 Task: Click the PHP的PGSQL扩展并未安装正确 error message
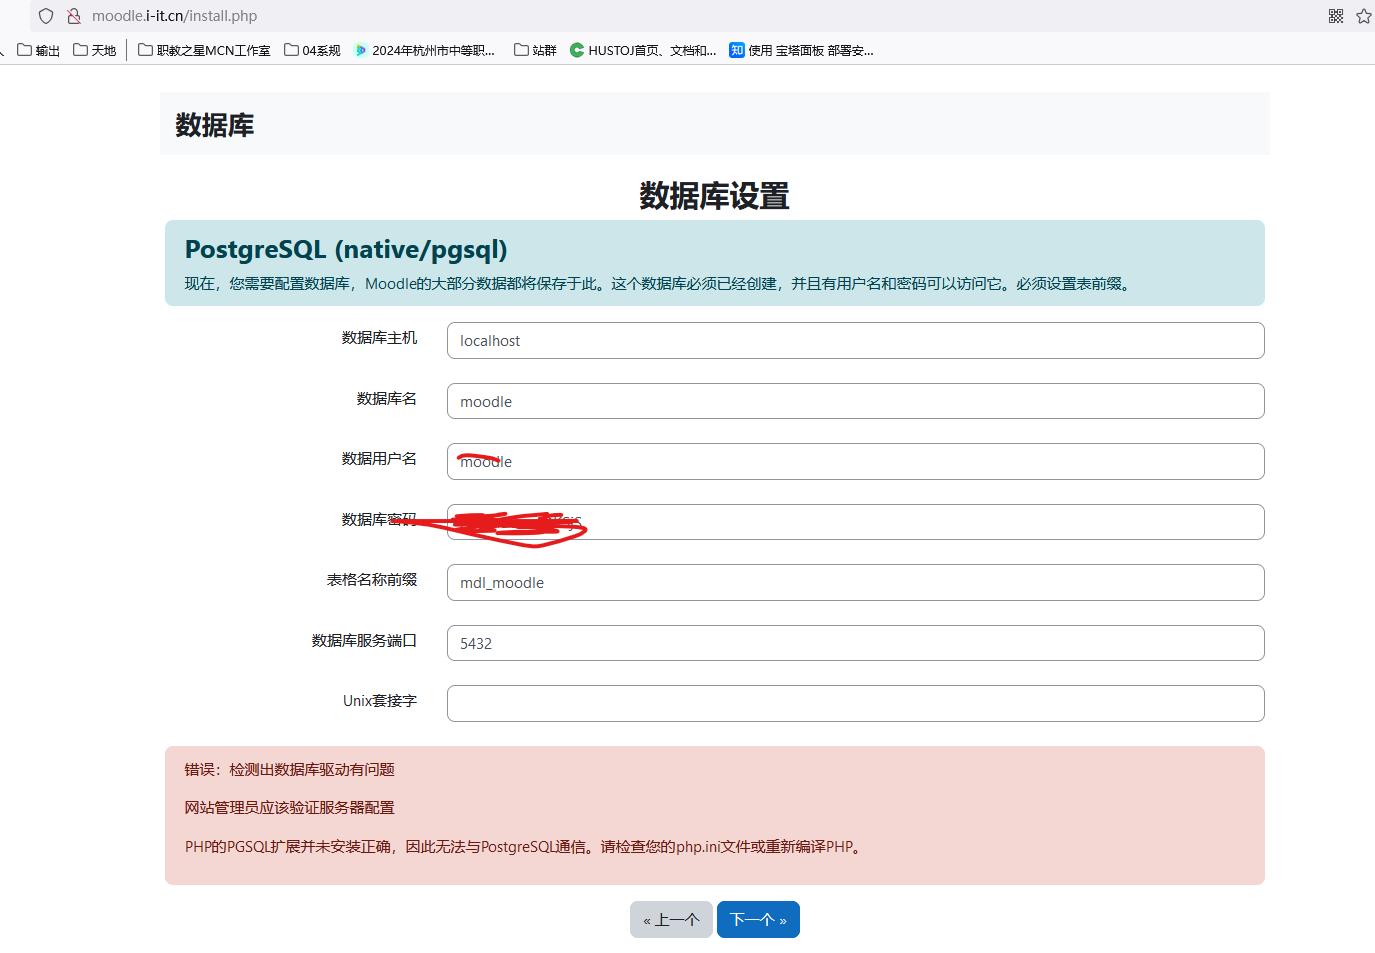pyautogui.click(x=524, y=847)
